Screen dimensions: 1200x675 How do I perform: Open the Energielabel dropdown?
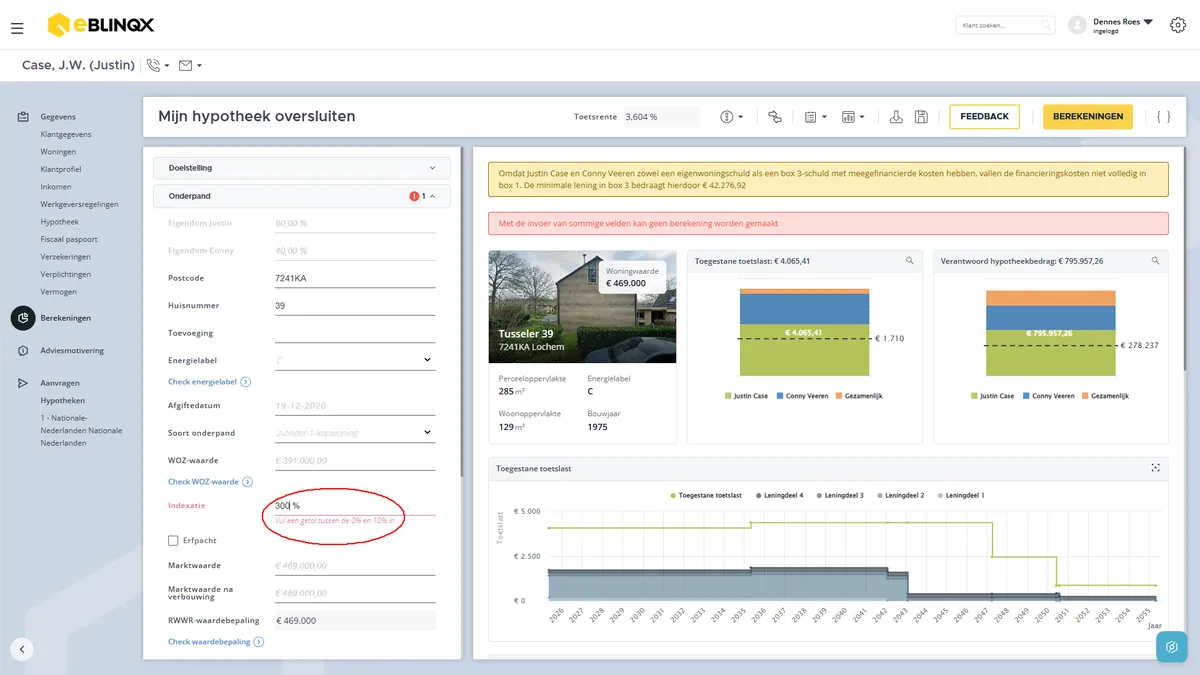click(355, 360)
